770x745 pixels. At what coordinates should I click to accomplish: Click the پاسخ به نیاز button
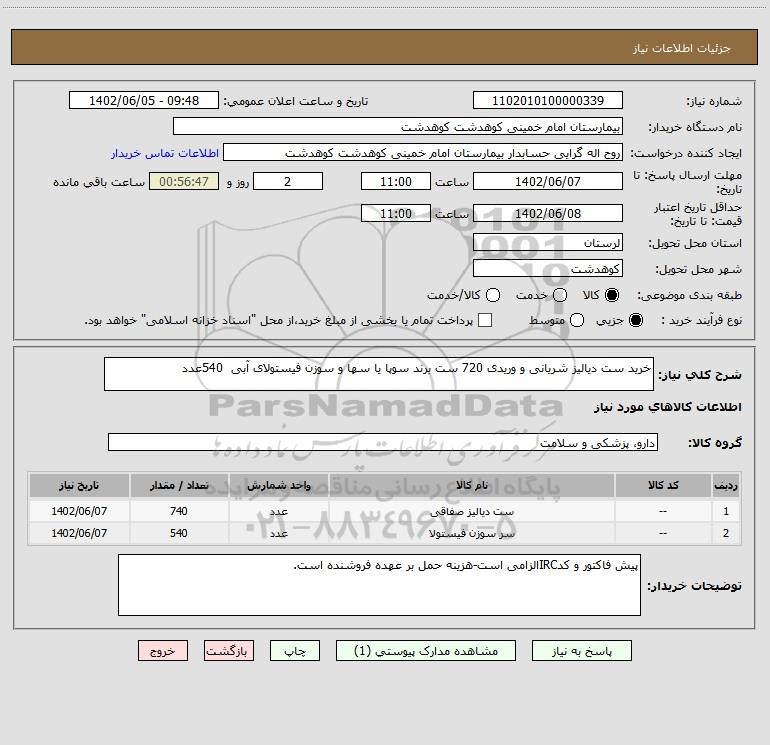[x=581, y=651]
